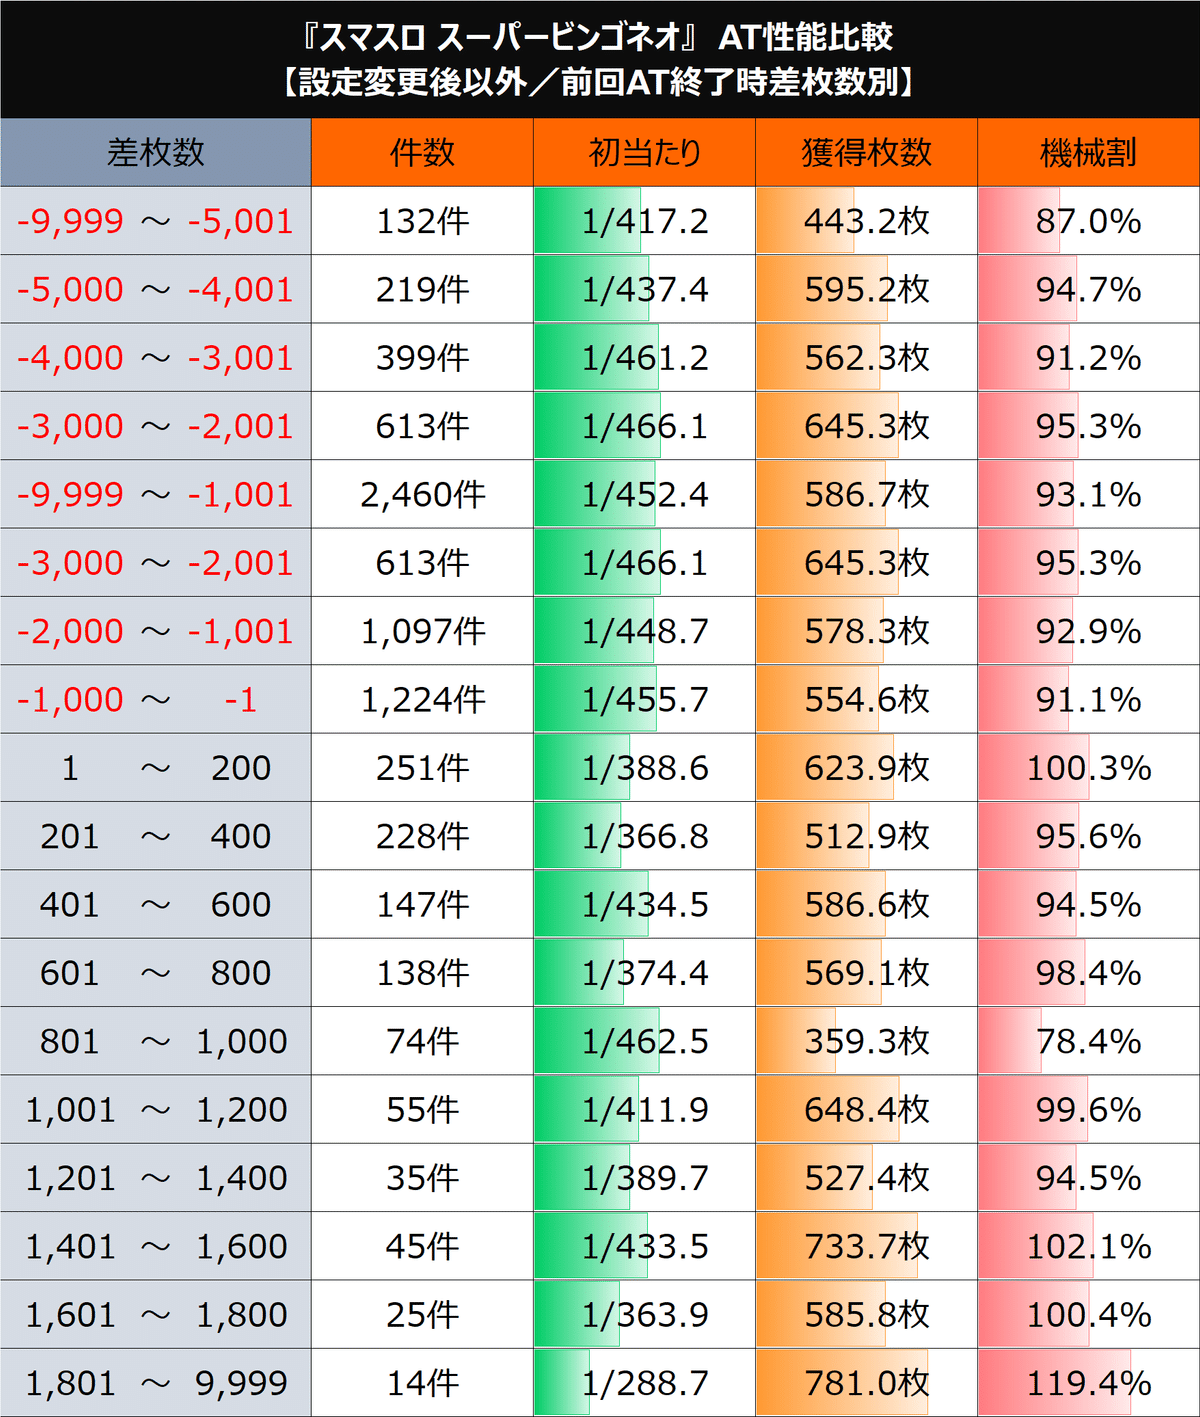Select the 102.1% cell
The image size is (1200, 1417).
[1088, 1246]
